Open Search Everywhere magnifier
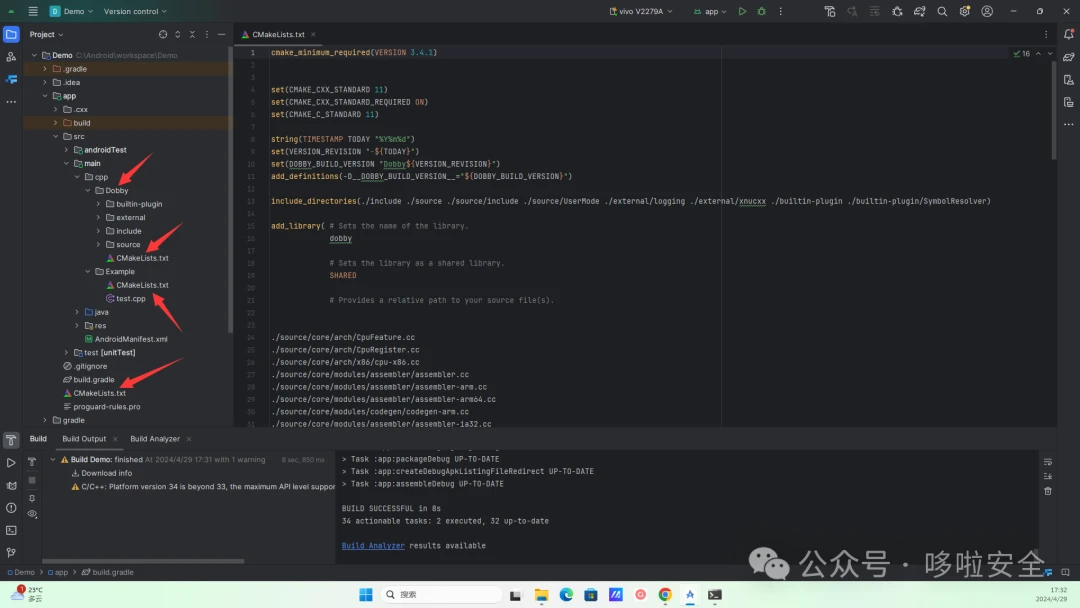 click(x=942, y=12)
